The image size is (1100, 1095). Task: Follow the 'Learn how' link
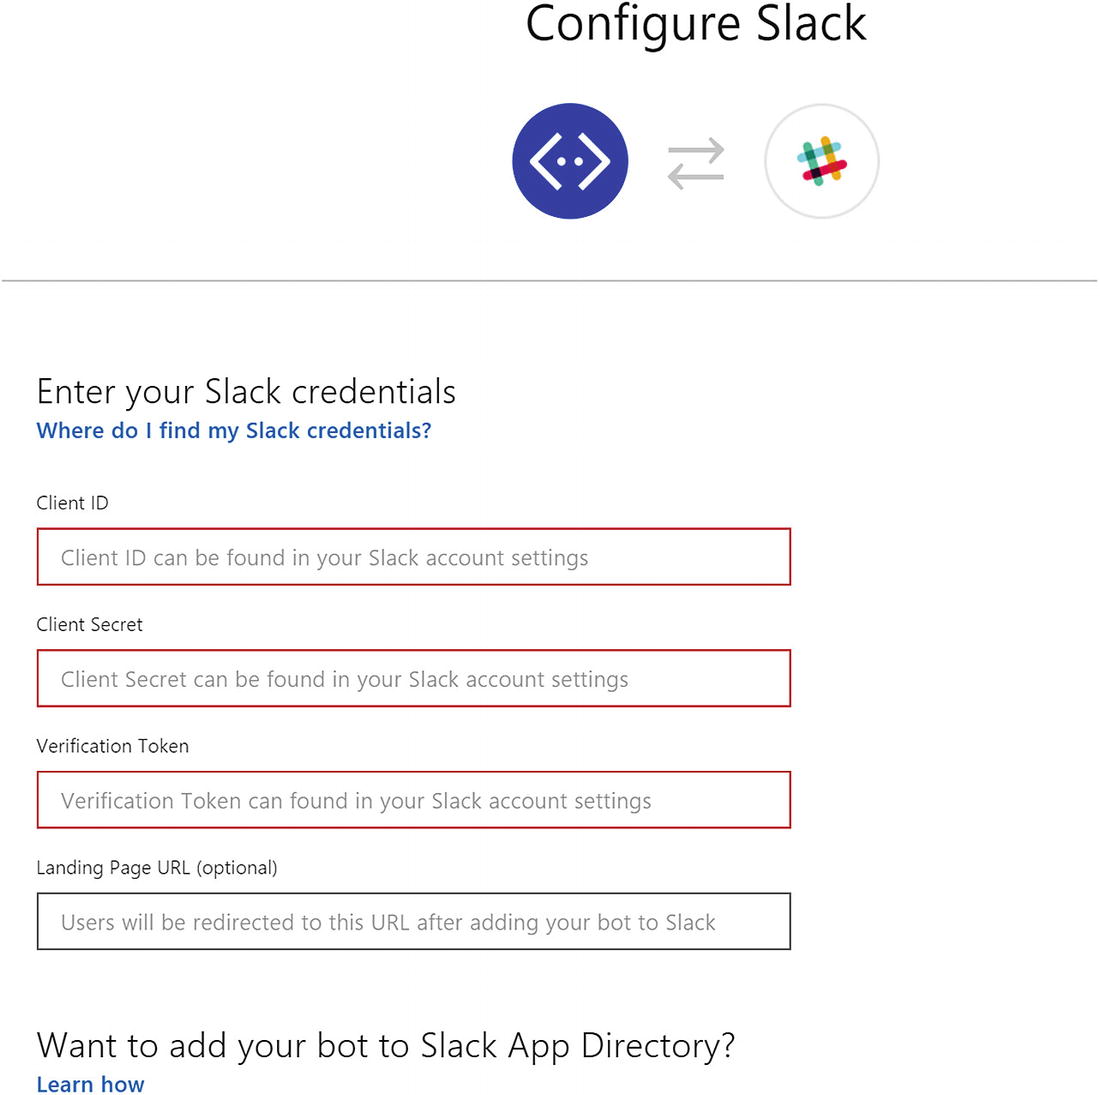90,1085
